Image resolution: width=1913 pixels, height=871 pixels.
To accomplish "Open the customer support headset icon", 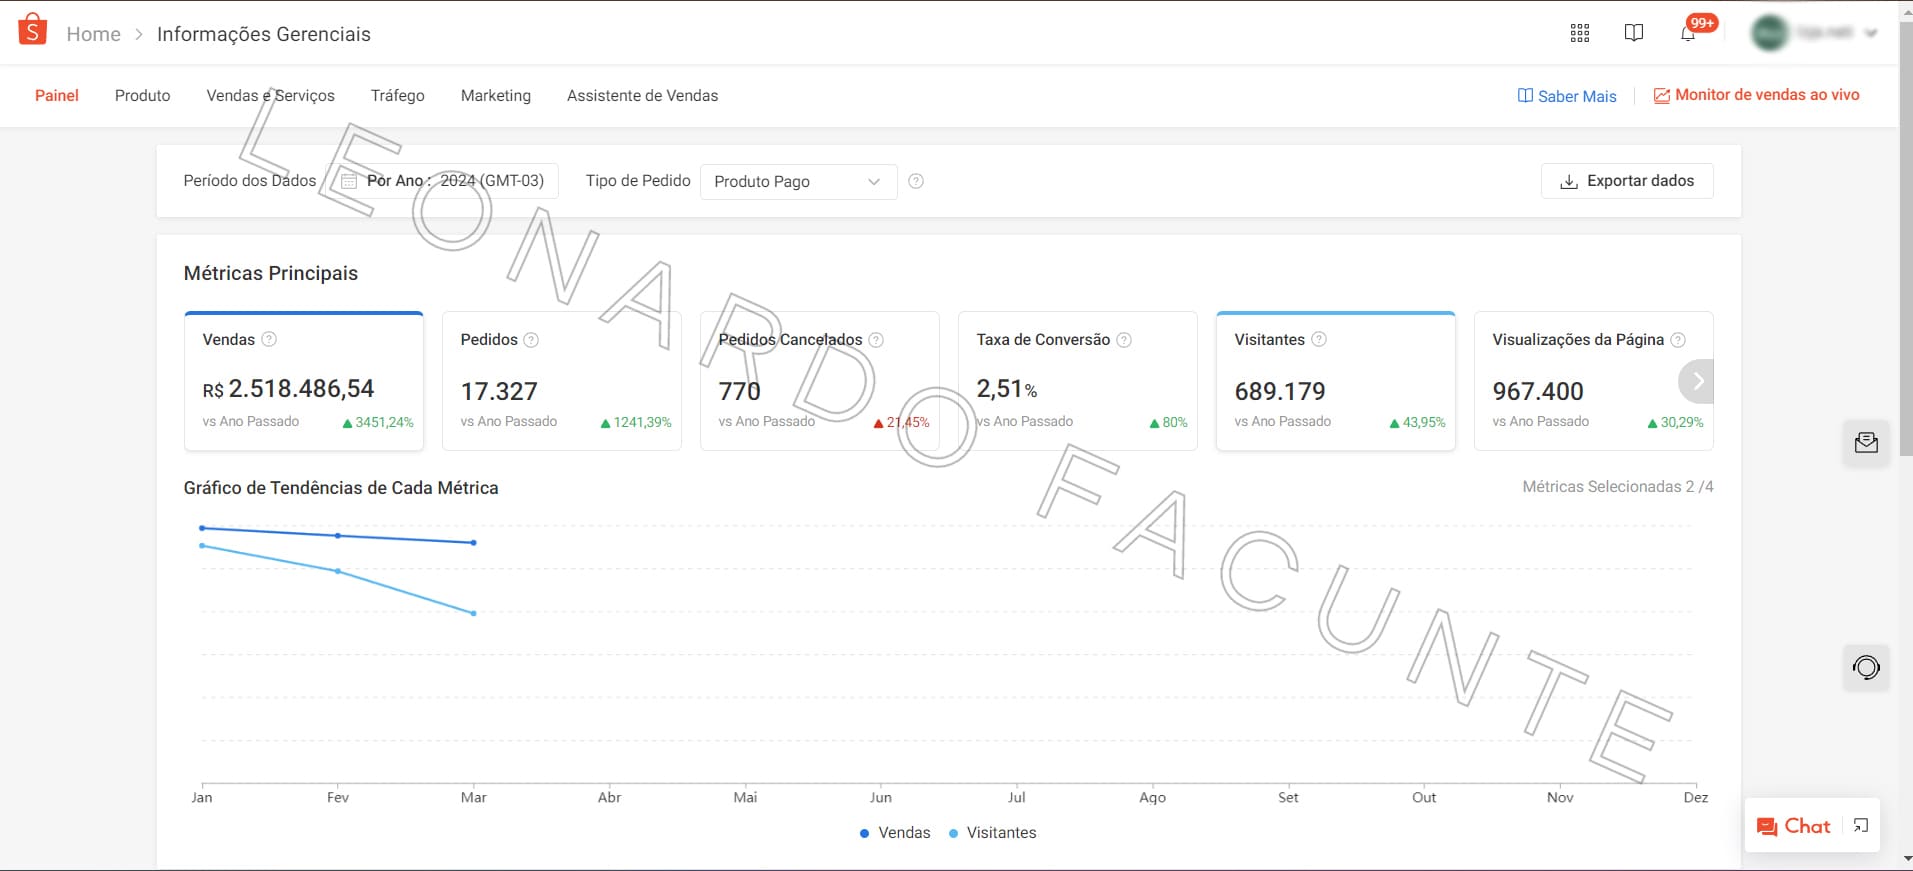I will 1866,667.
